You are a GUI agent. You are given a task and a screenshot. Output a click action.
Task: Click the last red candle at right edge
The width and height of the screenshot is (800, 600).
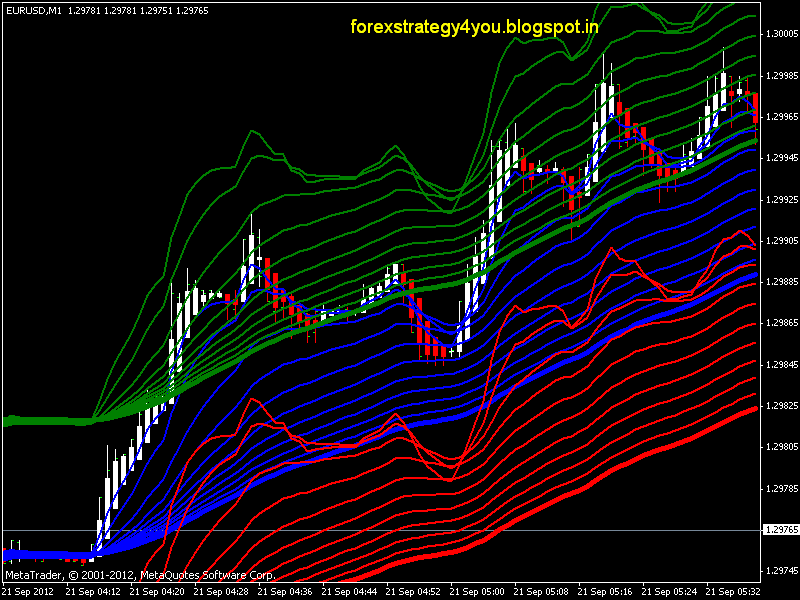[x=755, y=107]
